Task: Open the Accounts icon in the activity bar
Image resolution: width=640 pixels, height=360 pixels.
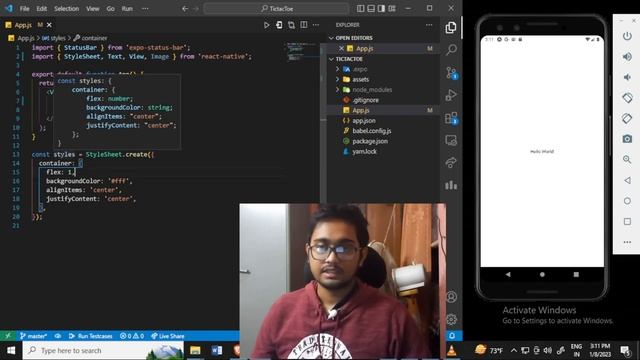Action: [x=451, y=297]
